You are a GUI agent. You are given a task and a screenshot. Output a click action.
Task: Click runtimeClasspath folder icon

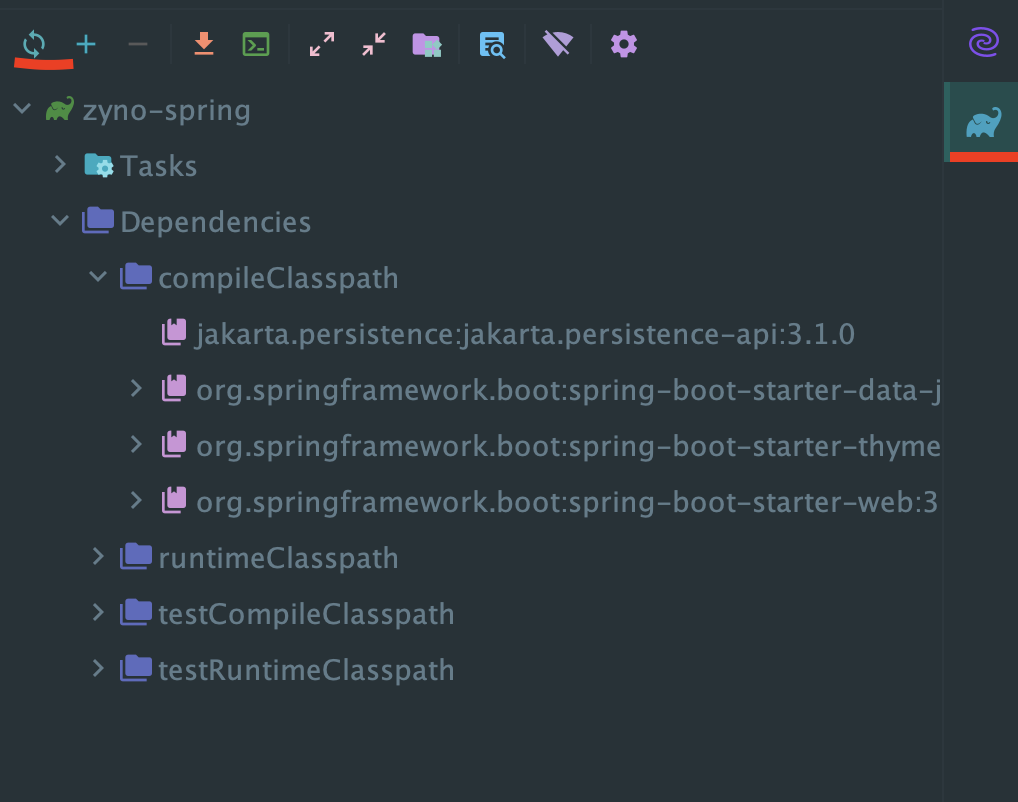[x=136, y=556]
